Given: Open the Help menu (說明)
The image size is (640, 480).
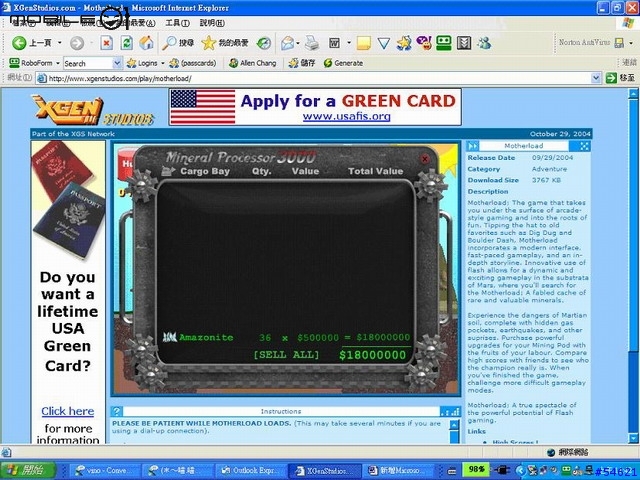Looking at the screenshot, I should (212, 23).
